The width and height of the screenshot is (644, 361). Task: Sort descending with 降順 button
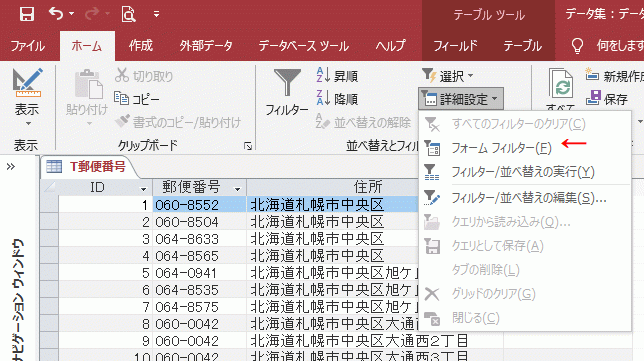(337, 99)
